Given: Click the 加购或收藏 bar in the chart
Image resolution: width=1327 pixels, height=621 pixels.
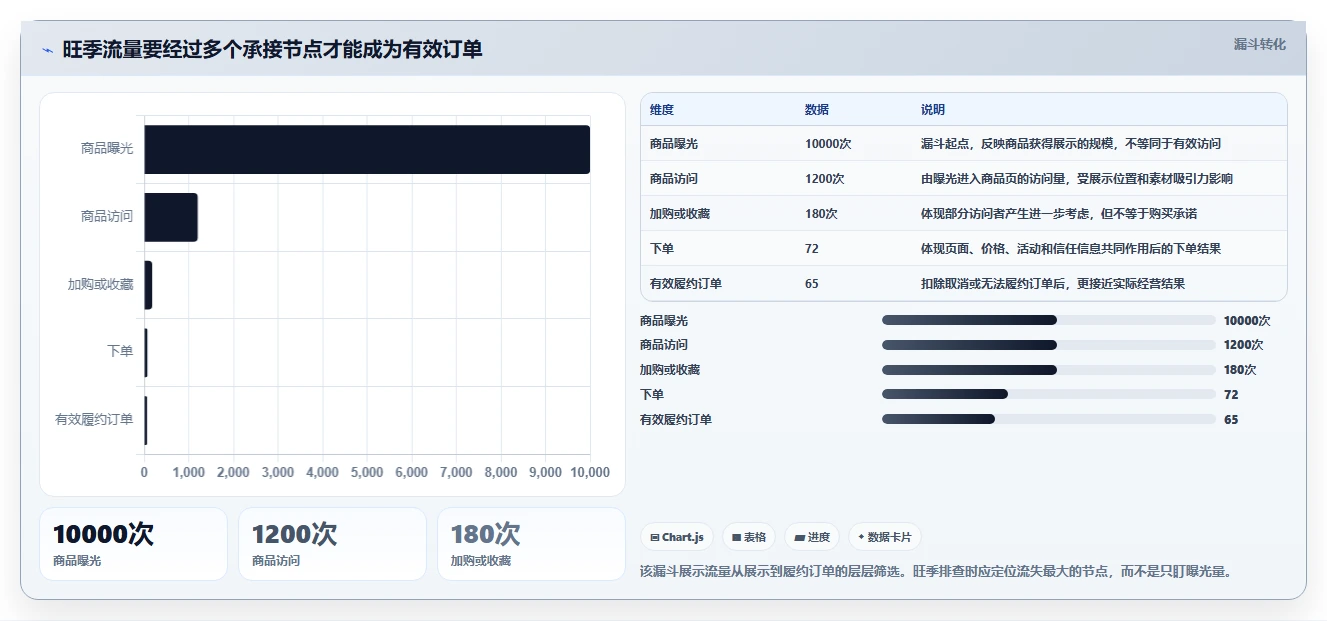Looking at the screenshot, I should [148, 285].
